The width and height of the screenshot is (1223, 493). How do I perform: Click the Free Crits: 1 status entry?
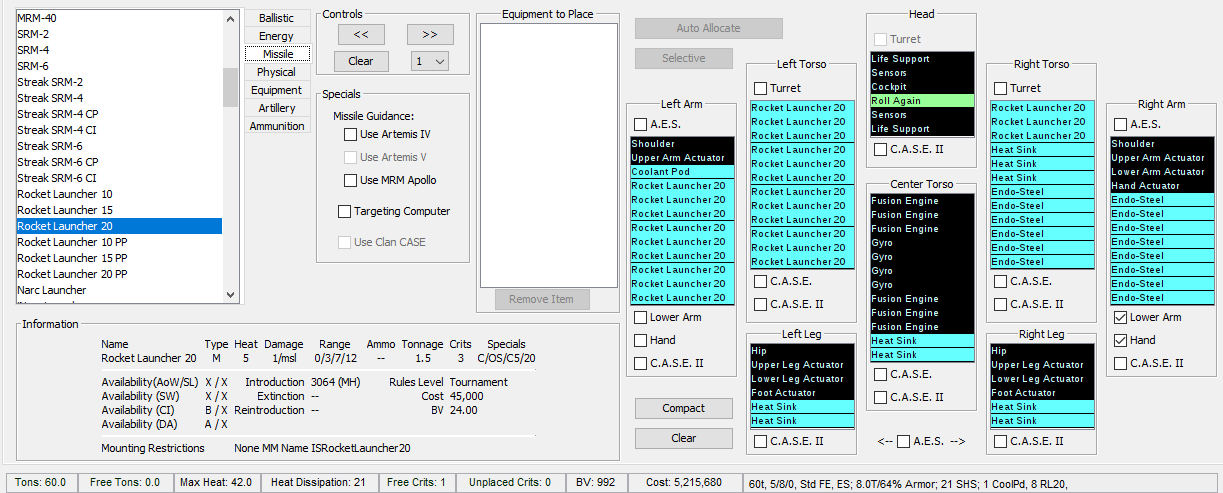pyautogui.click(x=416, y=482)
